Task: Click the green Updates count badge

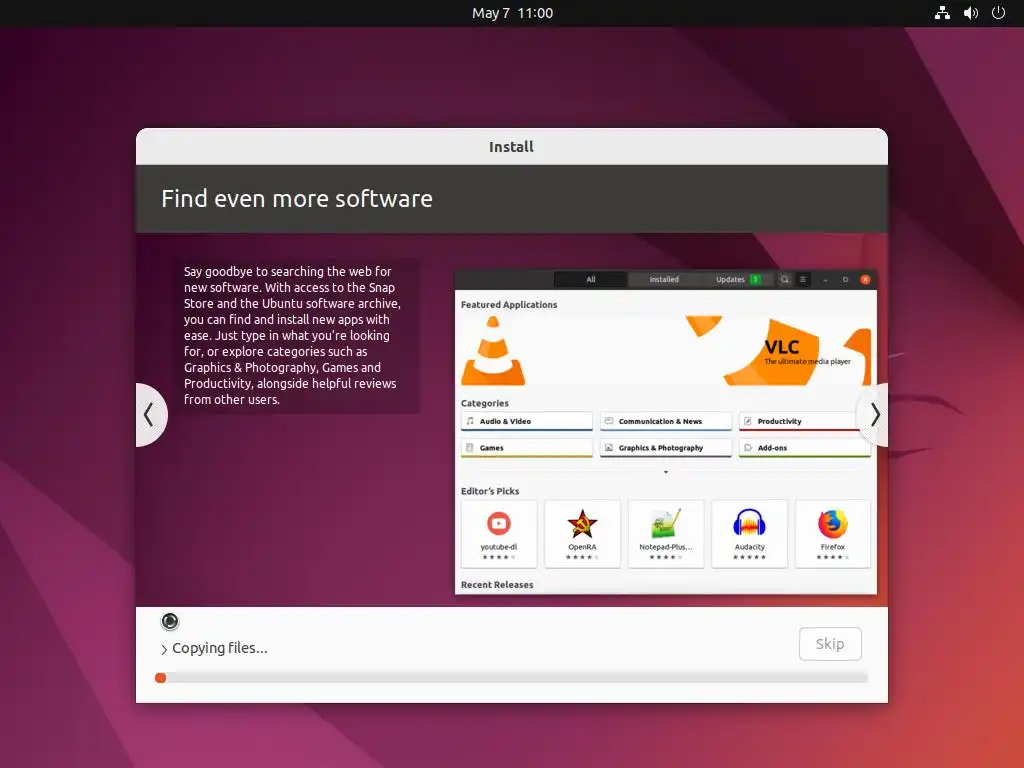Action: pyautogui.click(x=755, y=280)
